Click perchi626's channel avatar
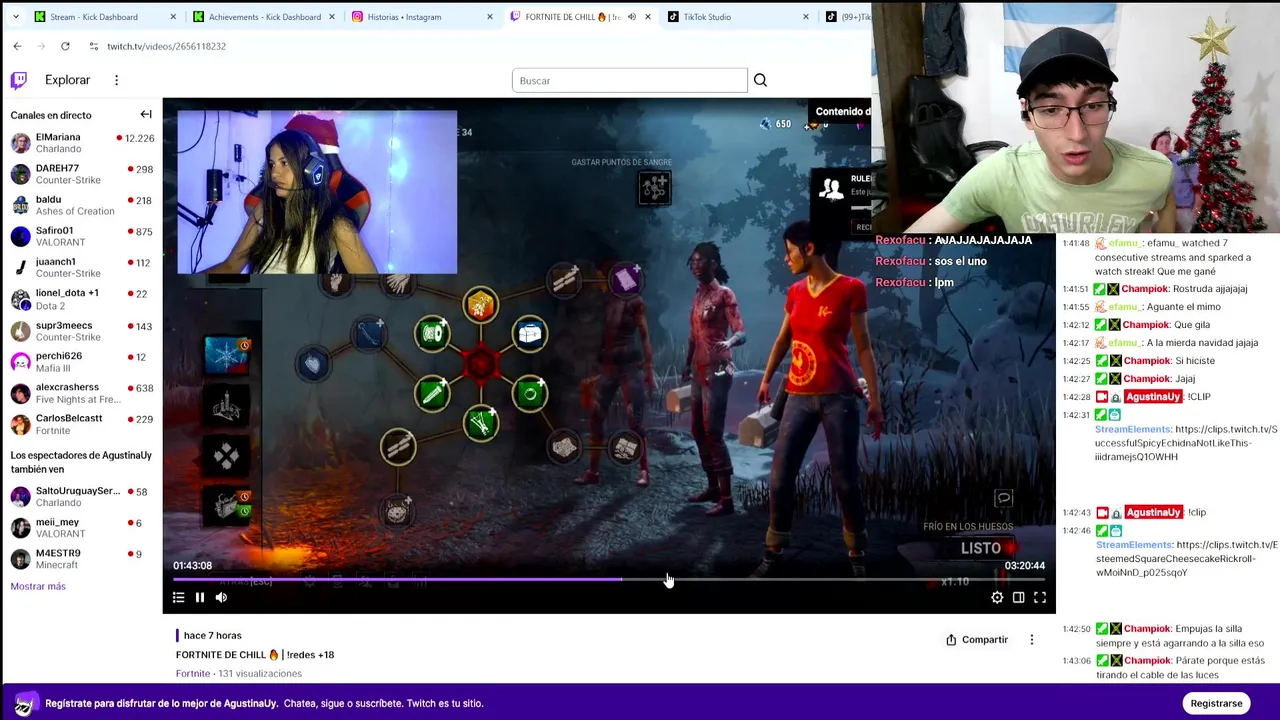The image size is (1280, 720). click(20, 361)
